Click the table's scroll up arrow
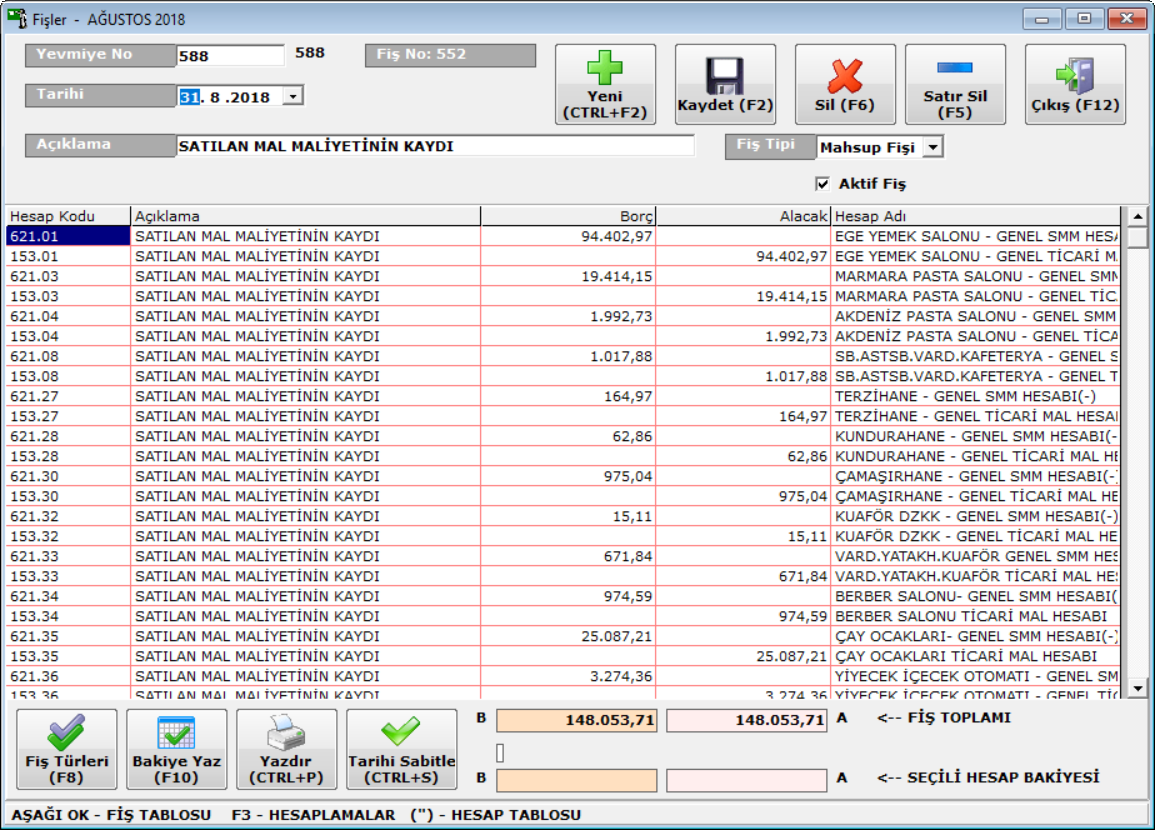Screen dimensions: 1155x830 pyautogui.click(x=1137, y=216)
